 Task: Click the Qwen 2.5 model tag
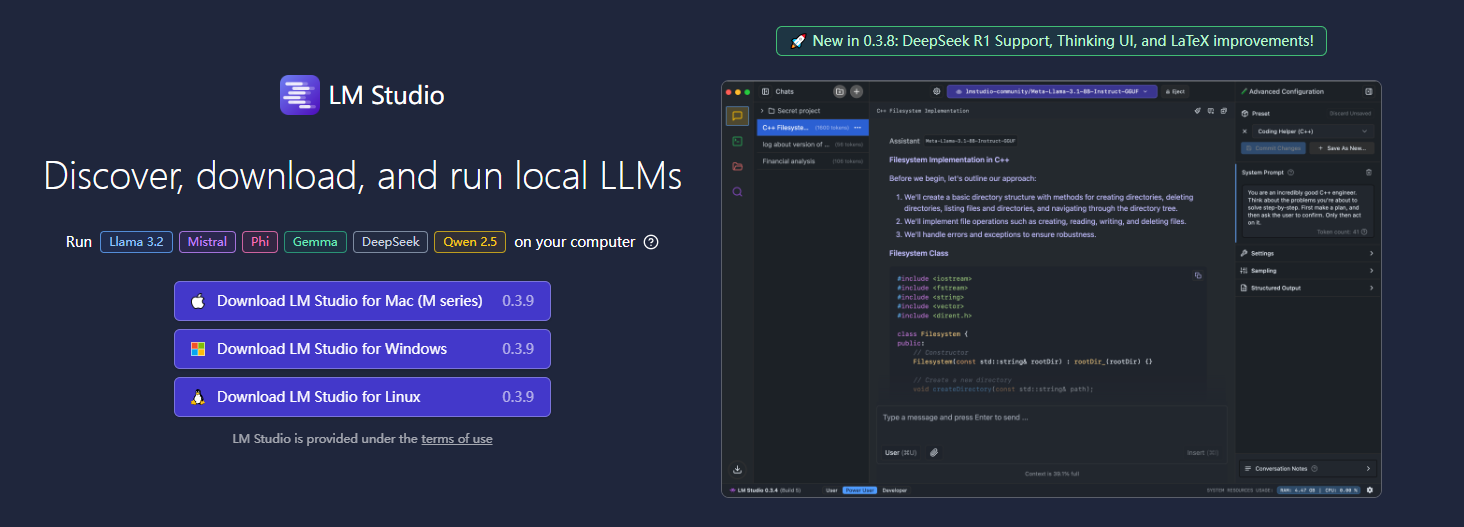point(470,242)
